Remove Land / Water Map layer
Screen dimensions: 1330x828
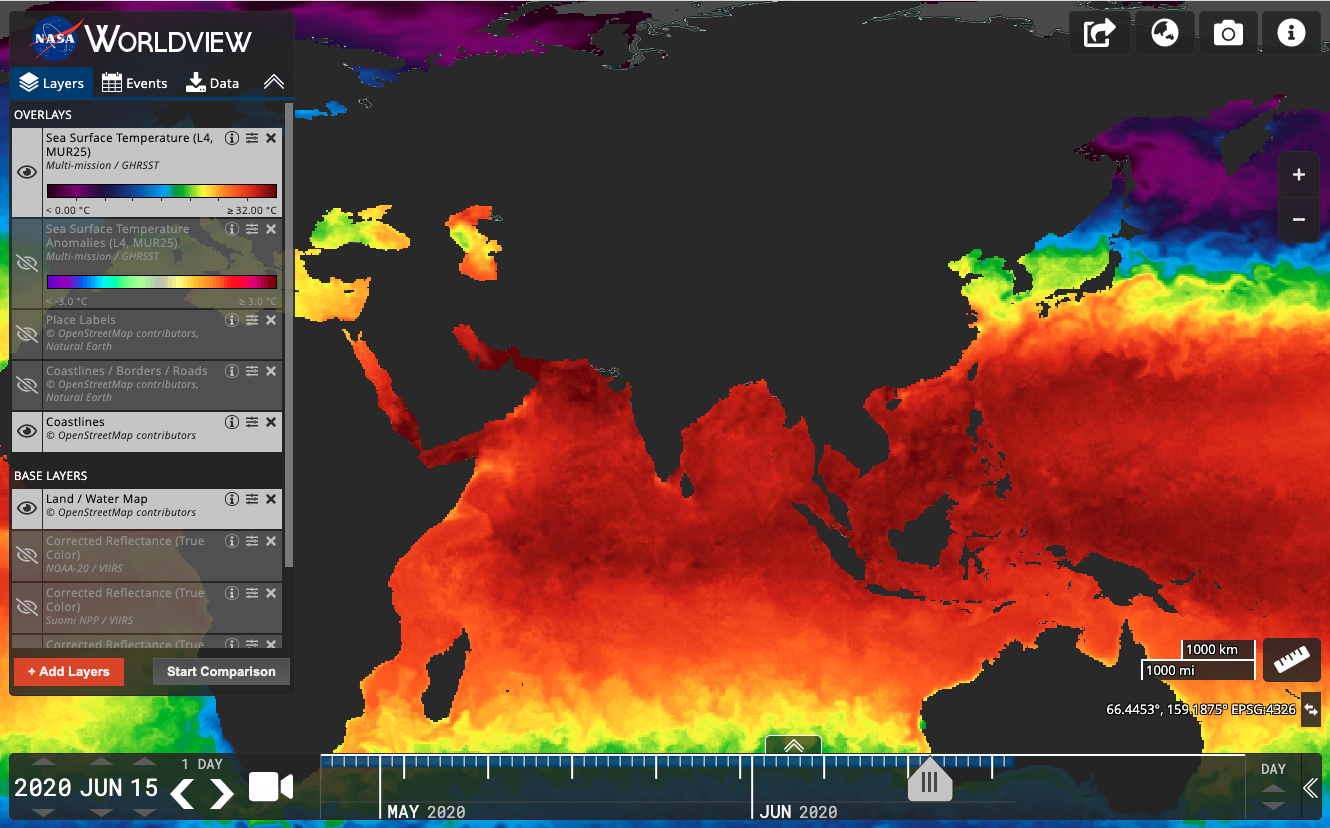tap(271, 499)
